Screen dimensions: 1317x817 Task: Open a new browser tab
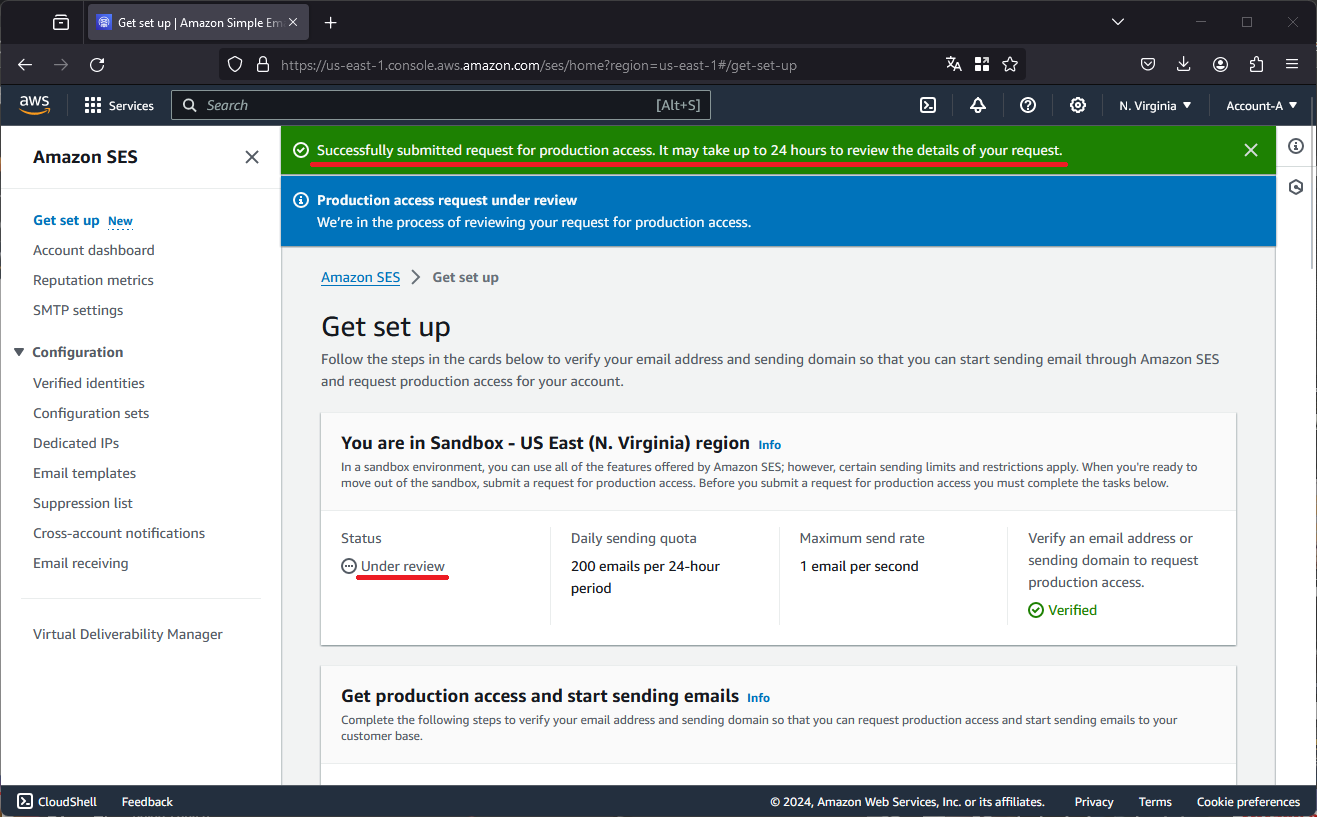331,22
